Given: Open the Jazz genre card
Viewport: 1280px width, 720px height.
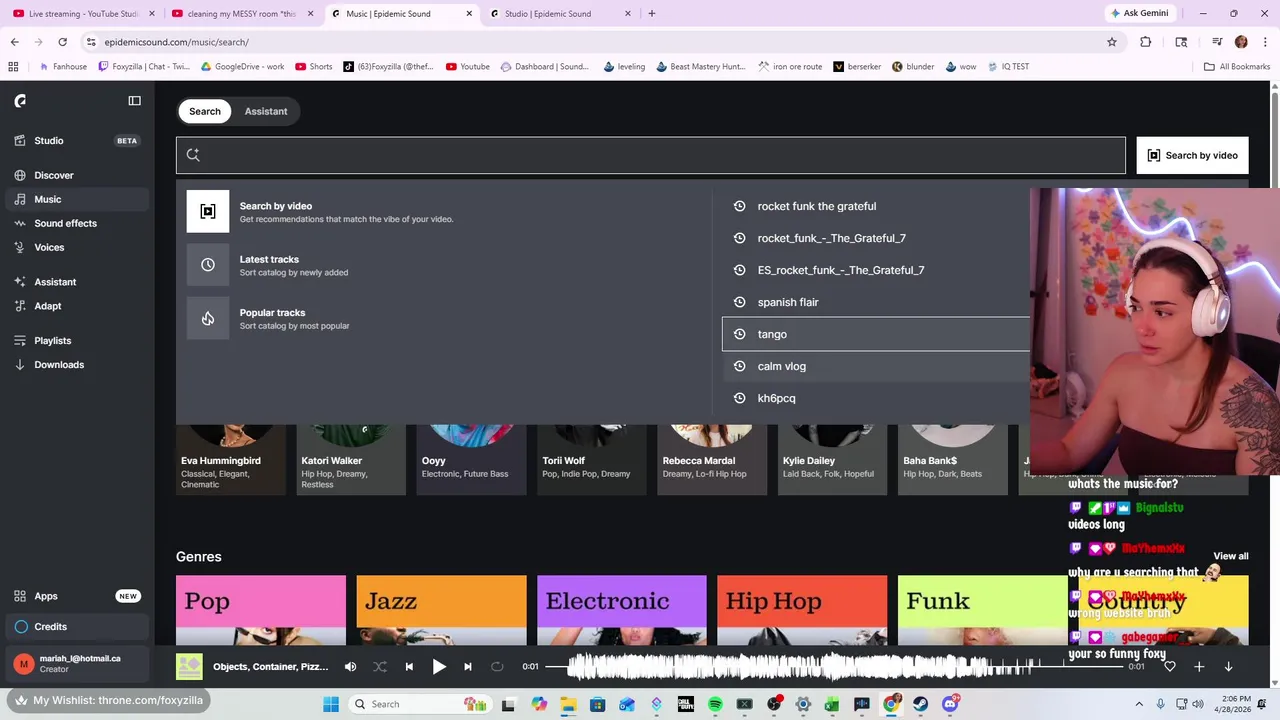Looking at the screenshot, I should tap(441, 610).
